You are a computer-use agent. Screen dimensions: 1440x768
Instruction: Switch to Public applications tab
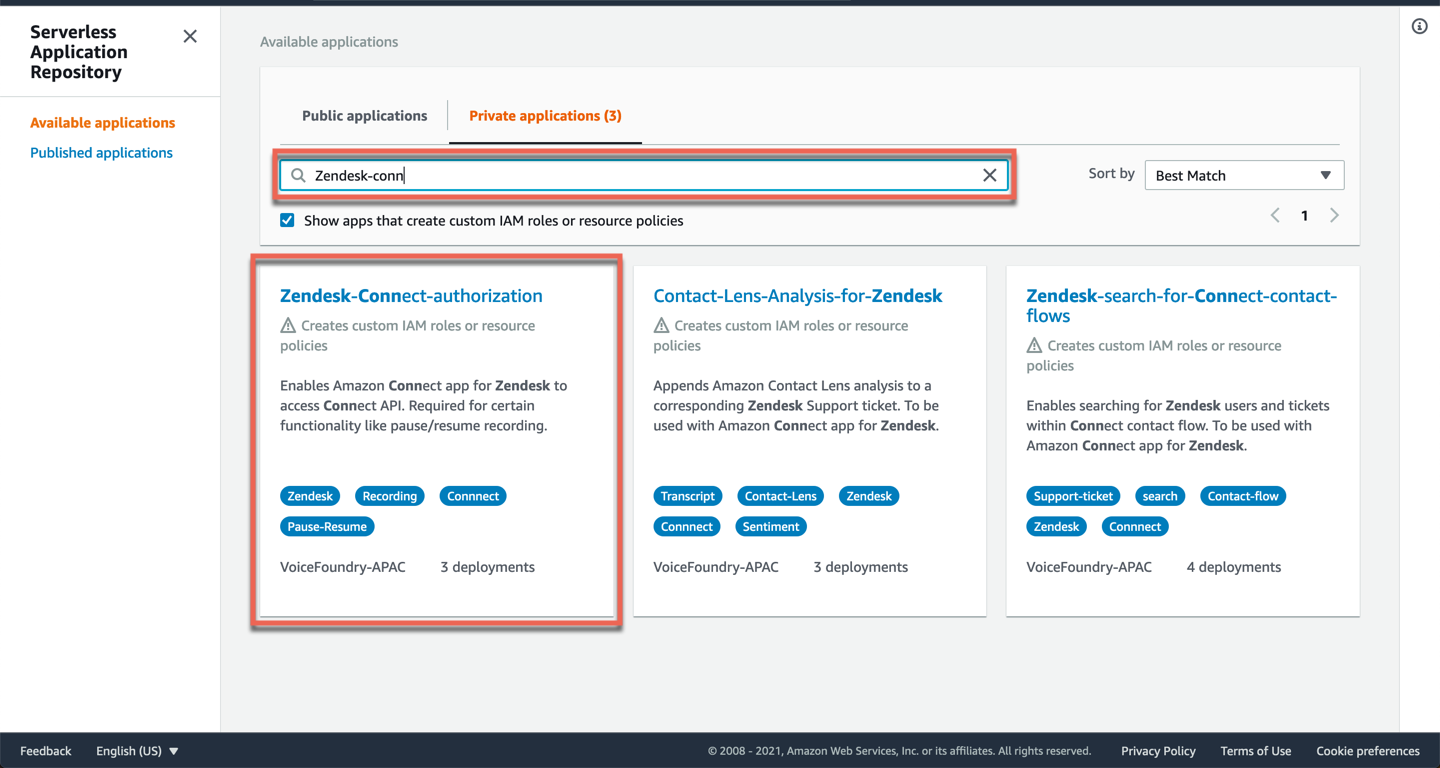tap(364, 116)
